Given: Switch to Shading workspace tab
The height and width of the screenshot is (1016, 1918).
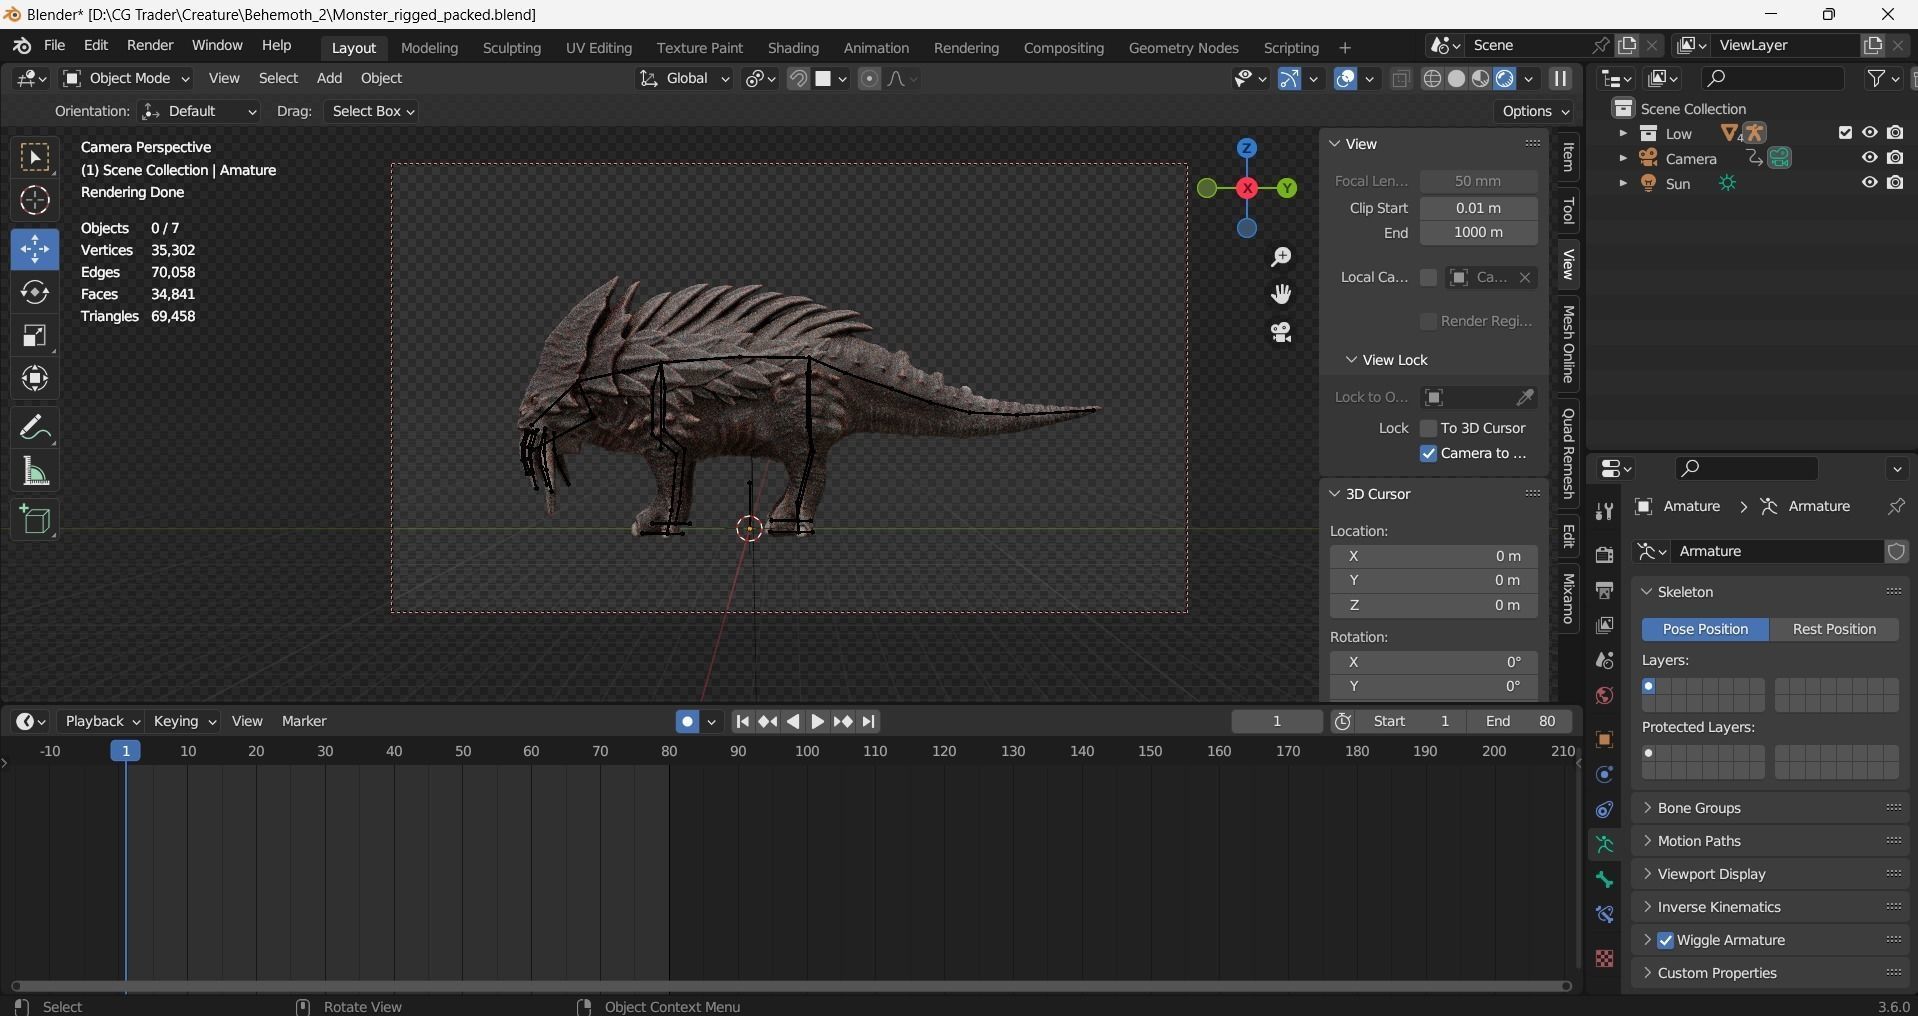Looking at the screenshot, I should click(x=793, y=48).
